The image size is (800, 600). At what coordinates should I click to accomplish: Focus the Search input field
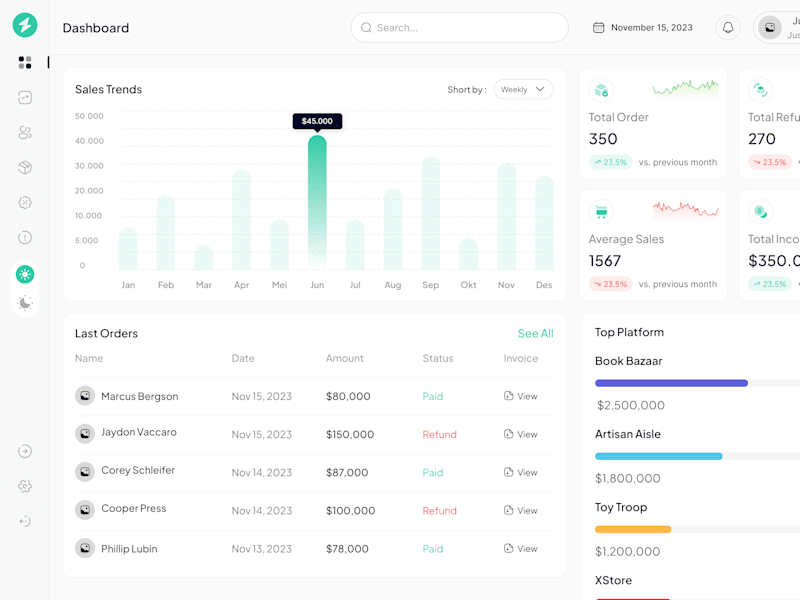pos(459,28)
